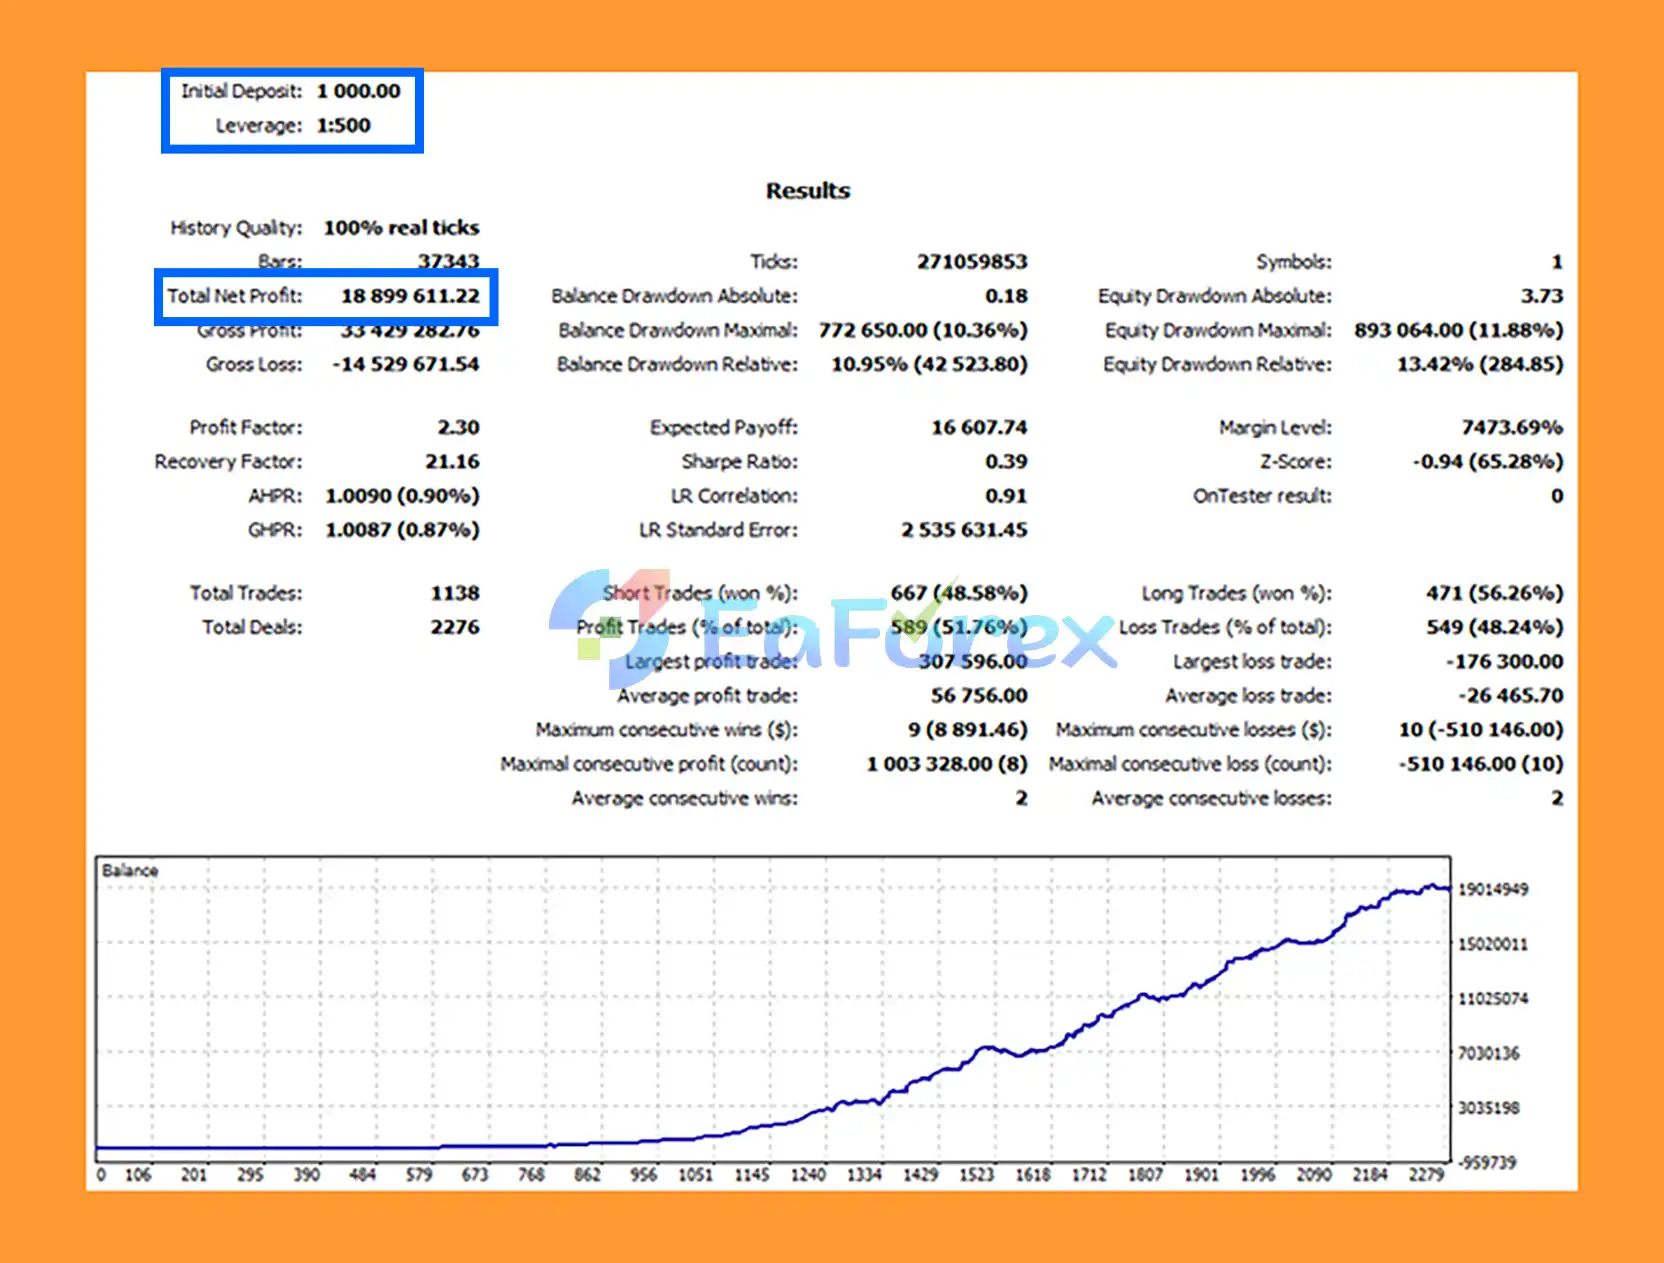Select the Margin Level 7473.69% value
The width and height of the screenshot is (1664, 1263).
point(1512,427)
